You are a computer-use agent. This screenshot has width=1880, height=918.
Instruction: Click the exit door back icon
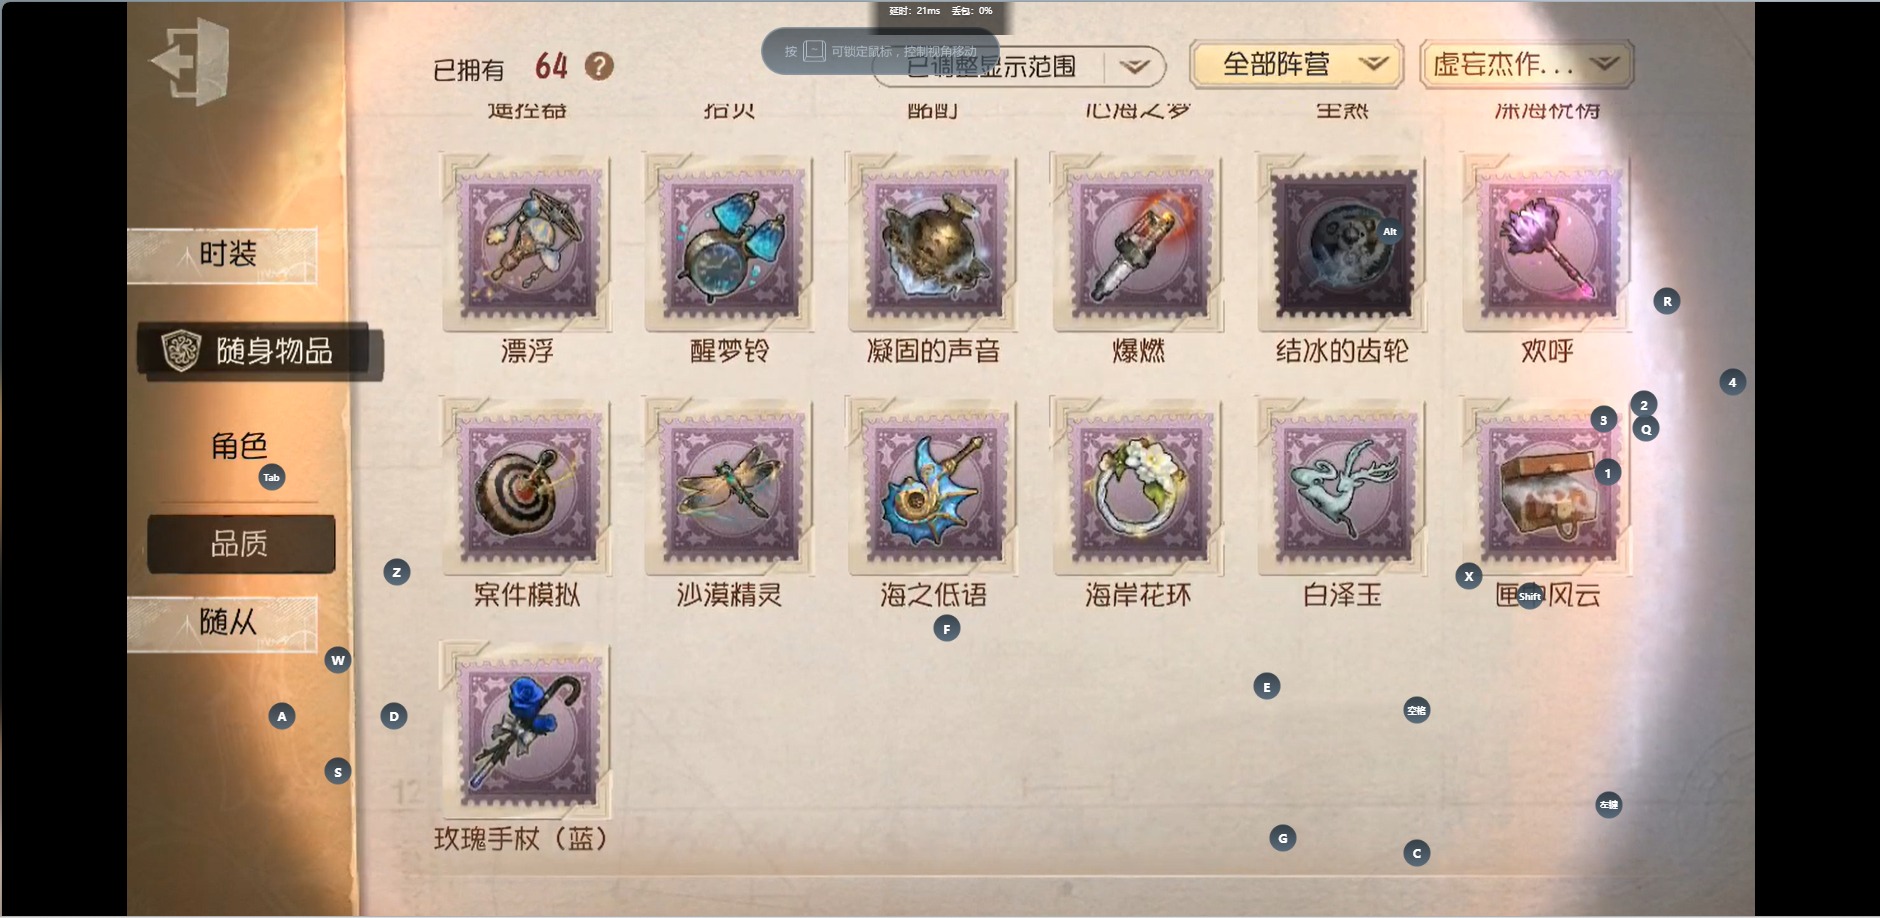(191, 62)
